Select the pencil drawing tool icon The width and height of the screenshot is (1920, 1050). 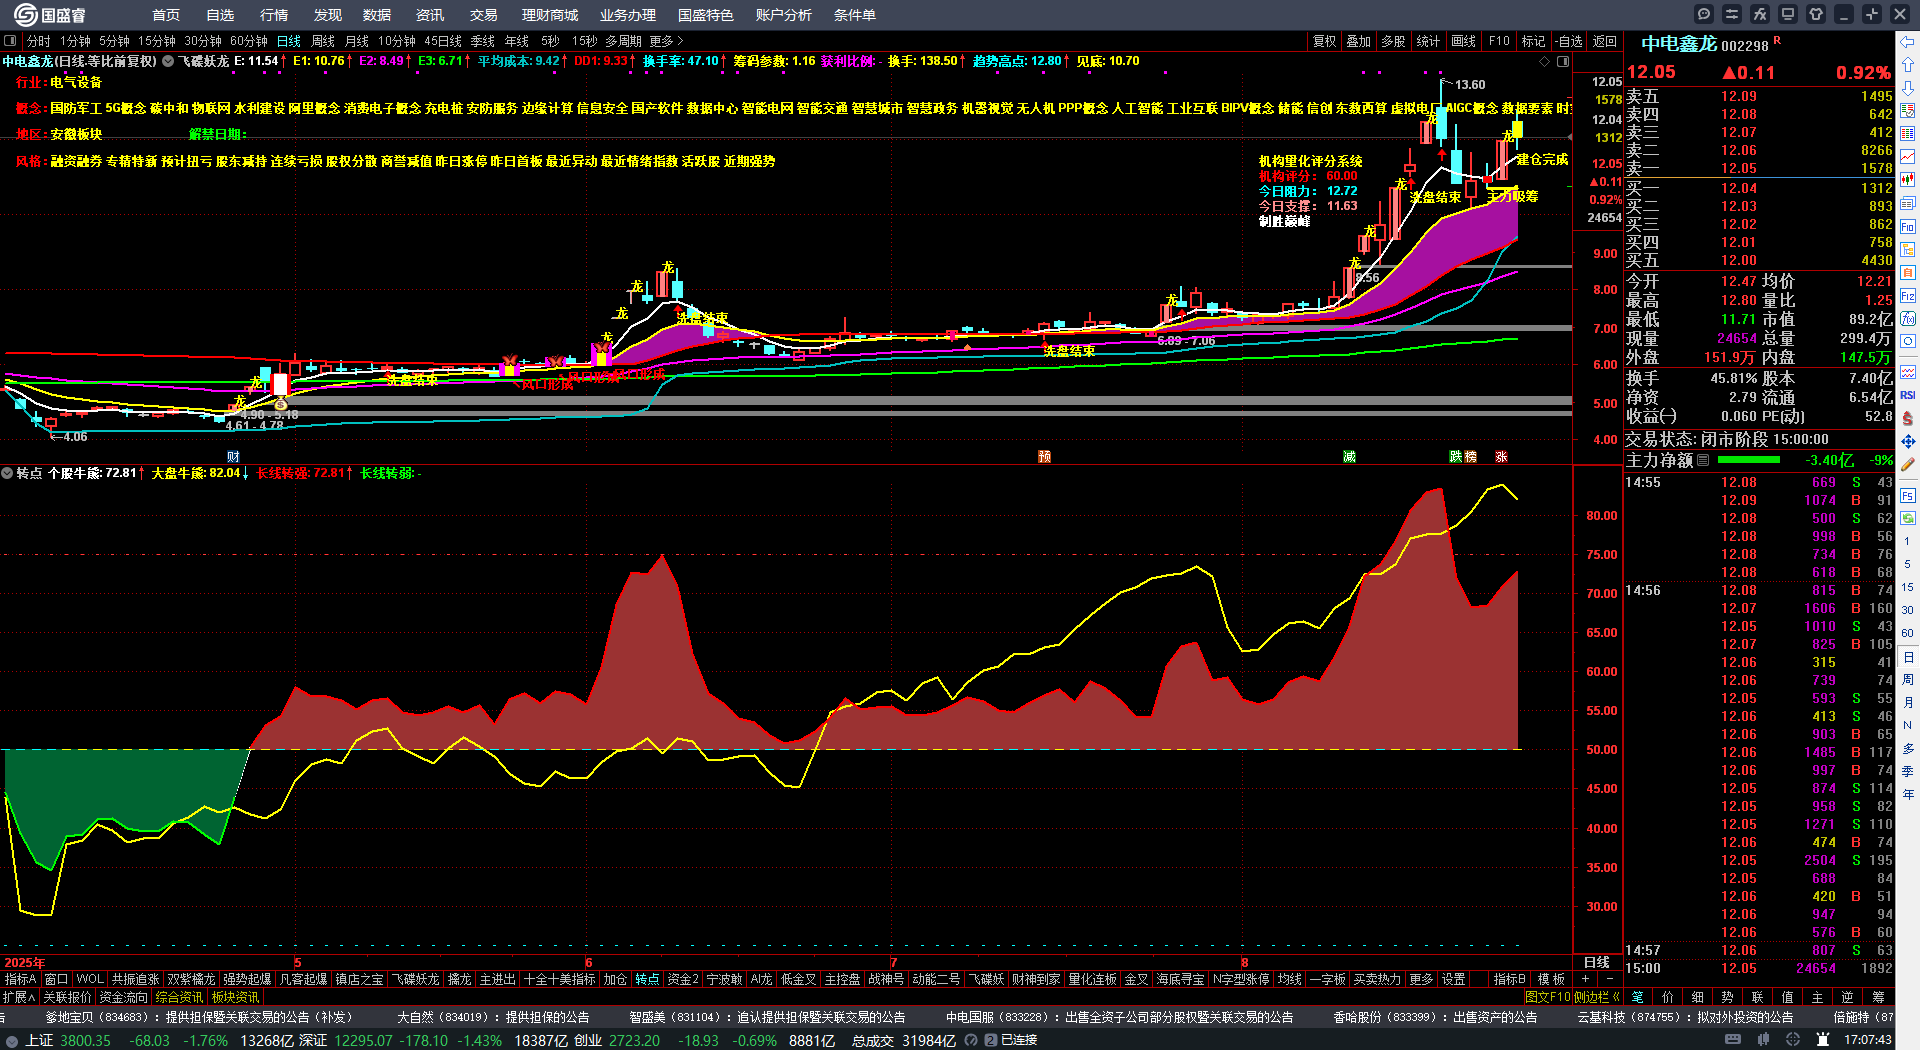click(x=1908, y=465)
